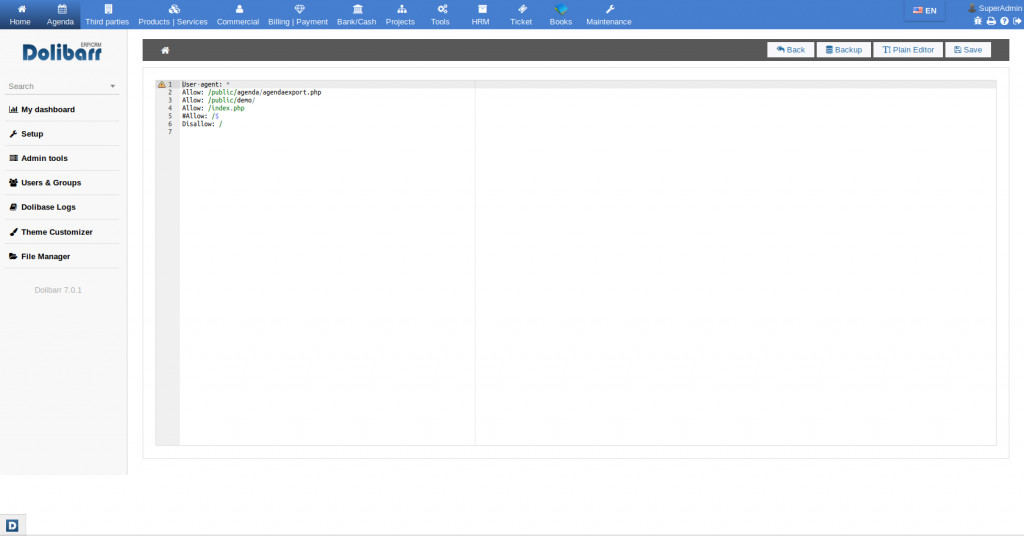Viewport: 1024px width, 536px height.
Task: Open the EN language selector
Action: tap(925, 10)
